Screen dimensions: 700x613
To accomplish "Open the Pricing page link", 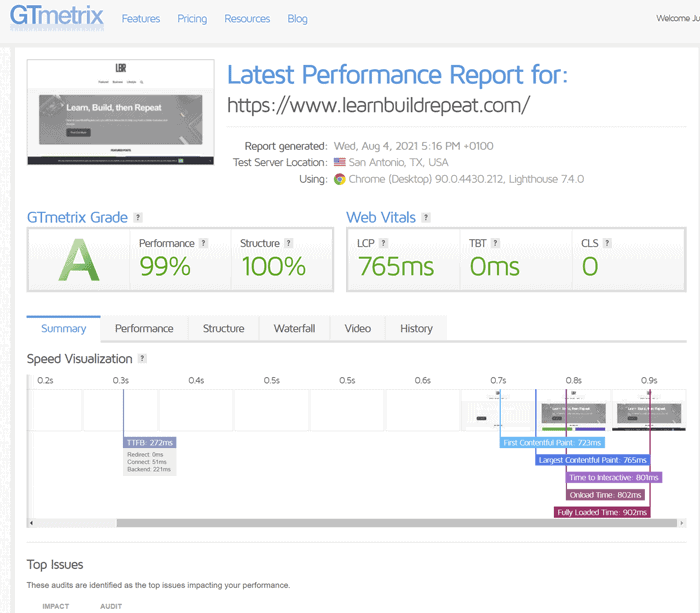I will 192,19.
